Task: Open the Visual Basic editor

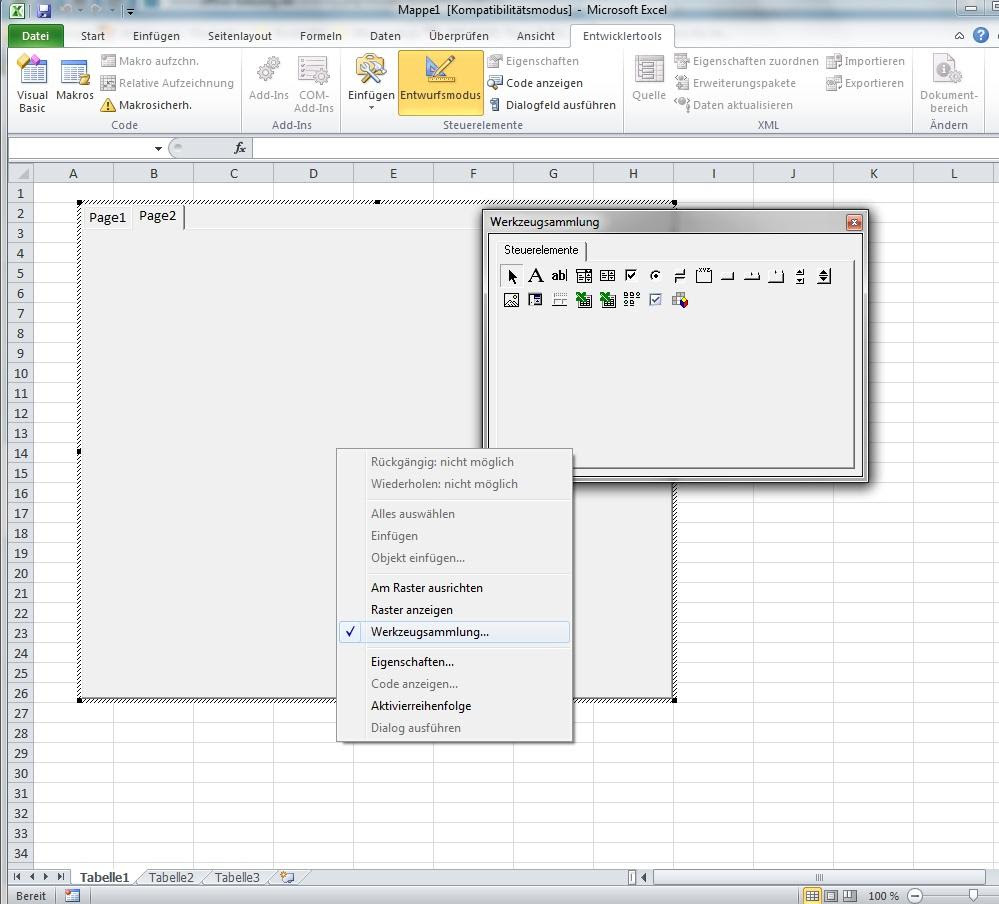Action: pyautogui.click(x=32, y=84)
